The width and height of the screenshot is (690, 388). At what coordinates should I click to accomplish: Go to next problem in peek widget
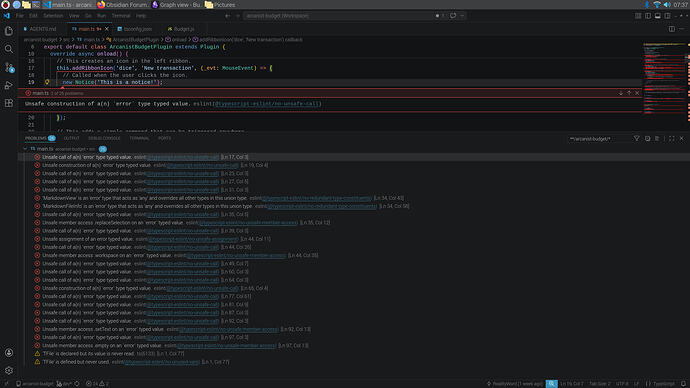[x=620, y=93]
